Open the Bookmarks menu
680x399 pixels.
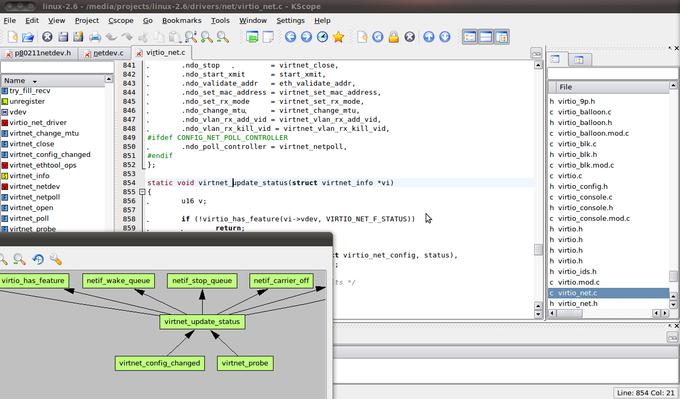point(181,20)
